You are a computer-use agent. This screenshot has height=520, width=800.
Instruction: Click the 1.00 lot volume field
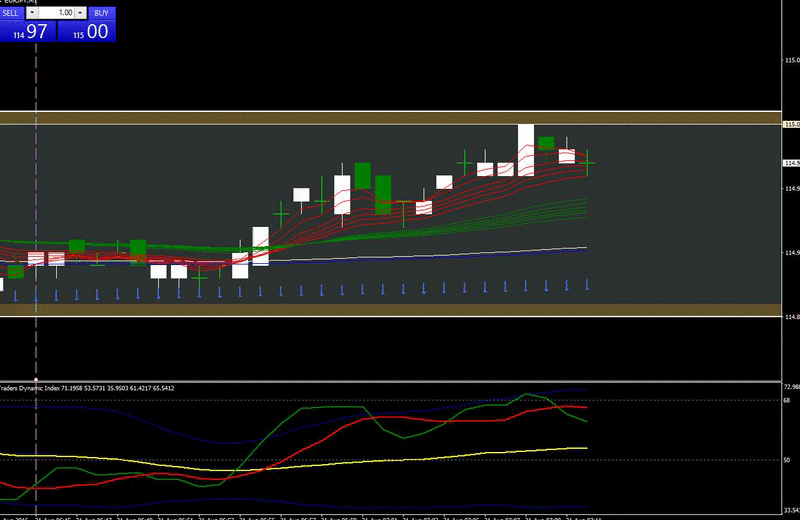click(56, 13)
